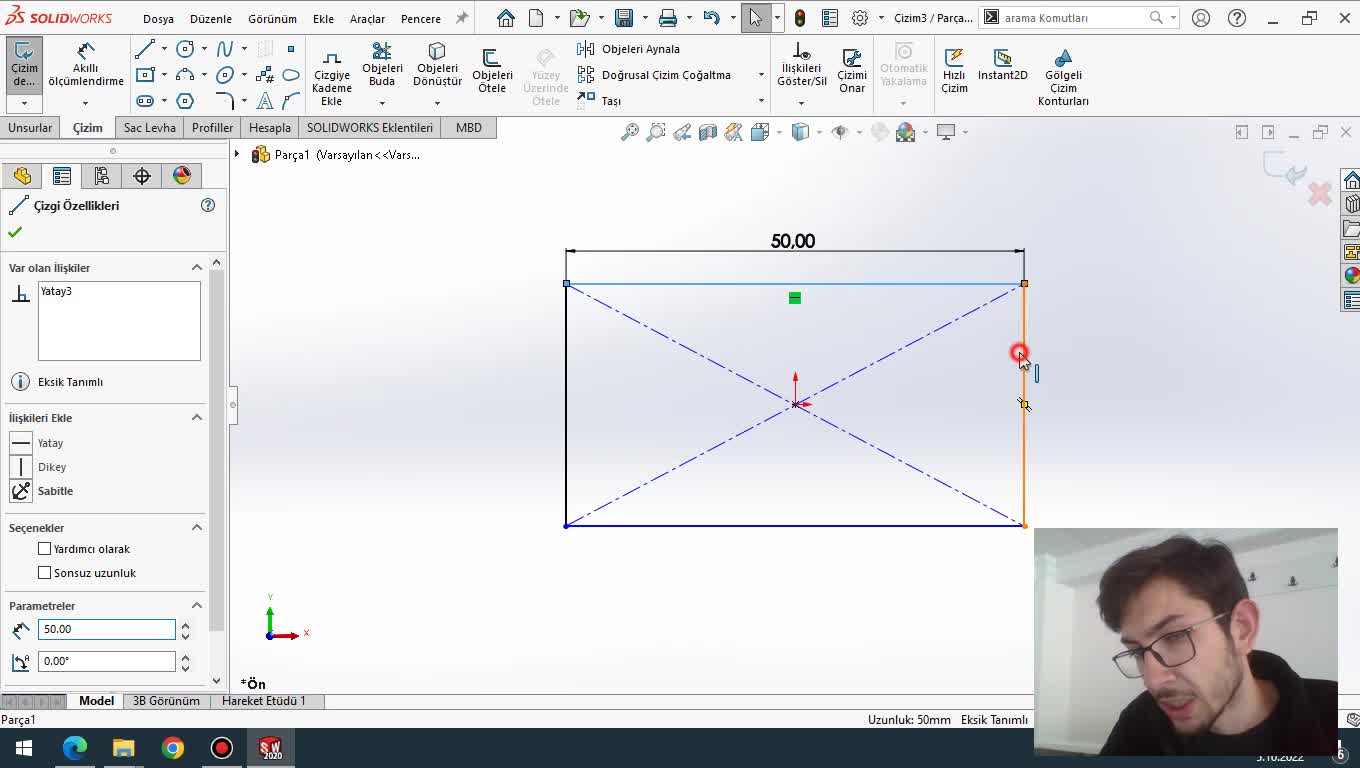This screenshot has height=768, width=1360.
Task: Click Objeleri Ötele offset tool
Action: (x=492, y=70)
